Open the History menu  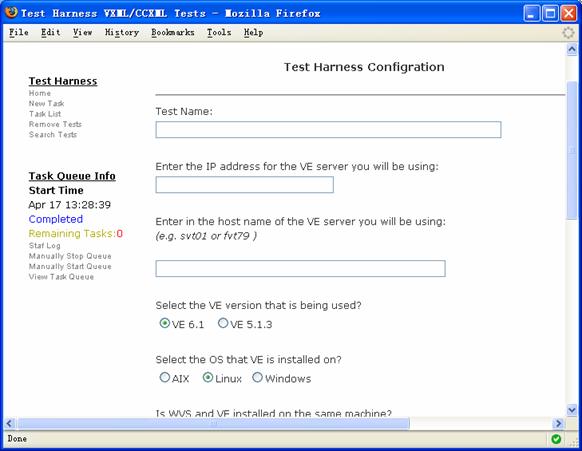tap(122, 33)
